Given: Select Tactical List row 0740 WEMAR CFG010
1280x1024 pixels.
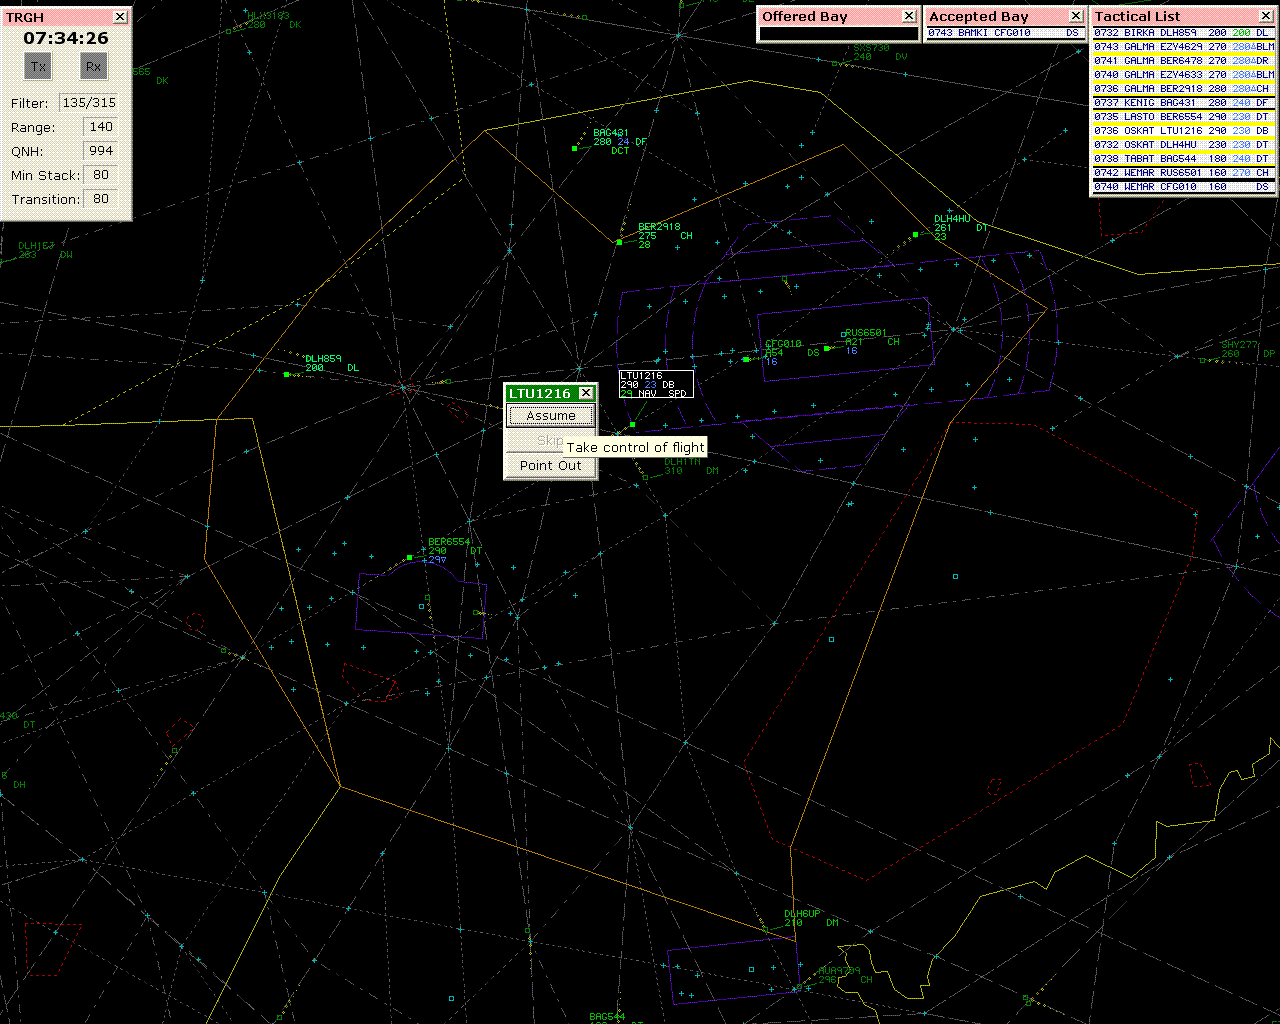Looking at the screenshot, I should pos(1184,187).
